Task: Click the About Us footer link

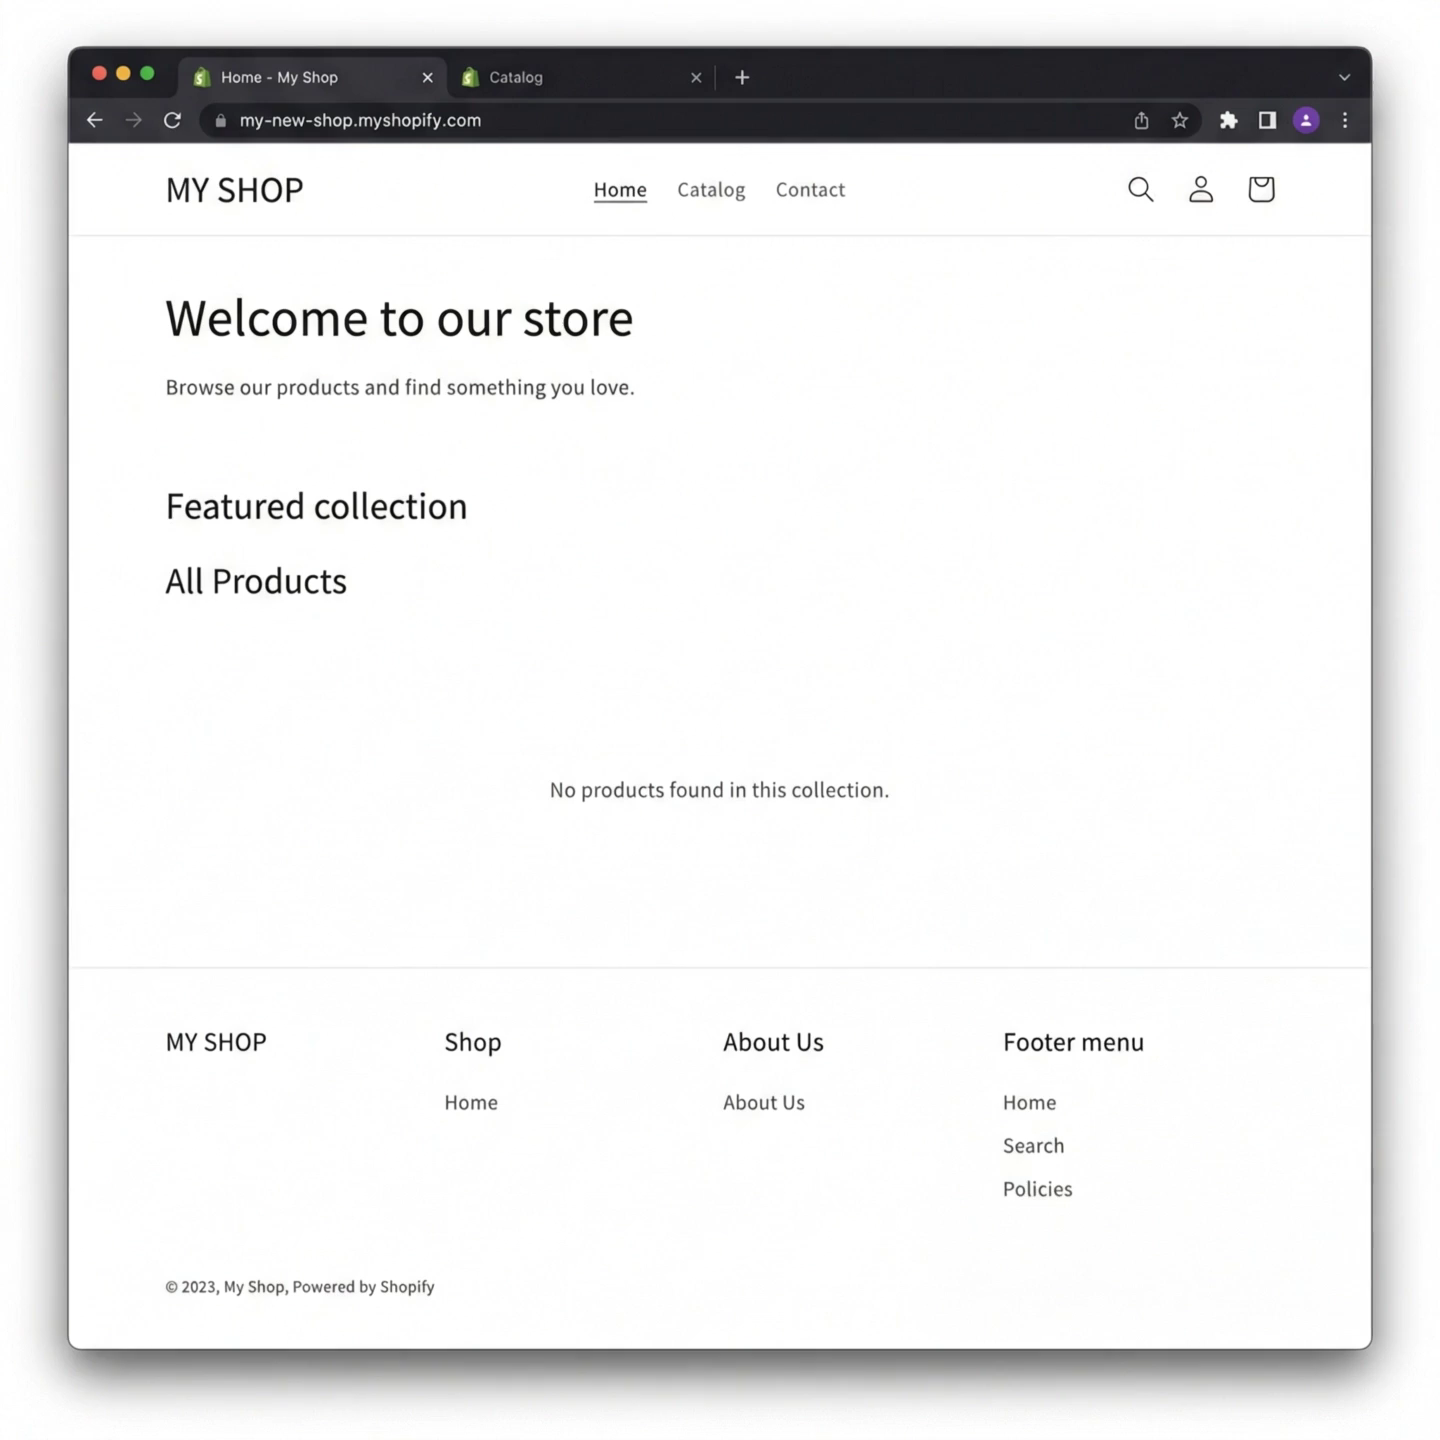Action: [x=763, y=1102]
